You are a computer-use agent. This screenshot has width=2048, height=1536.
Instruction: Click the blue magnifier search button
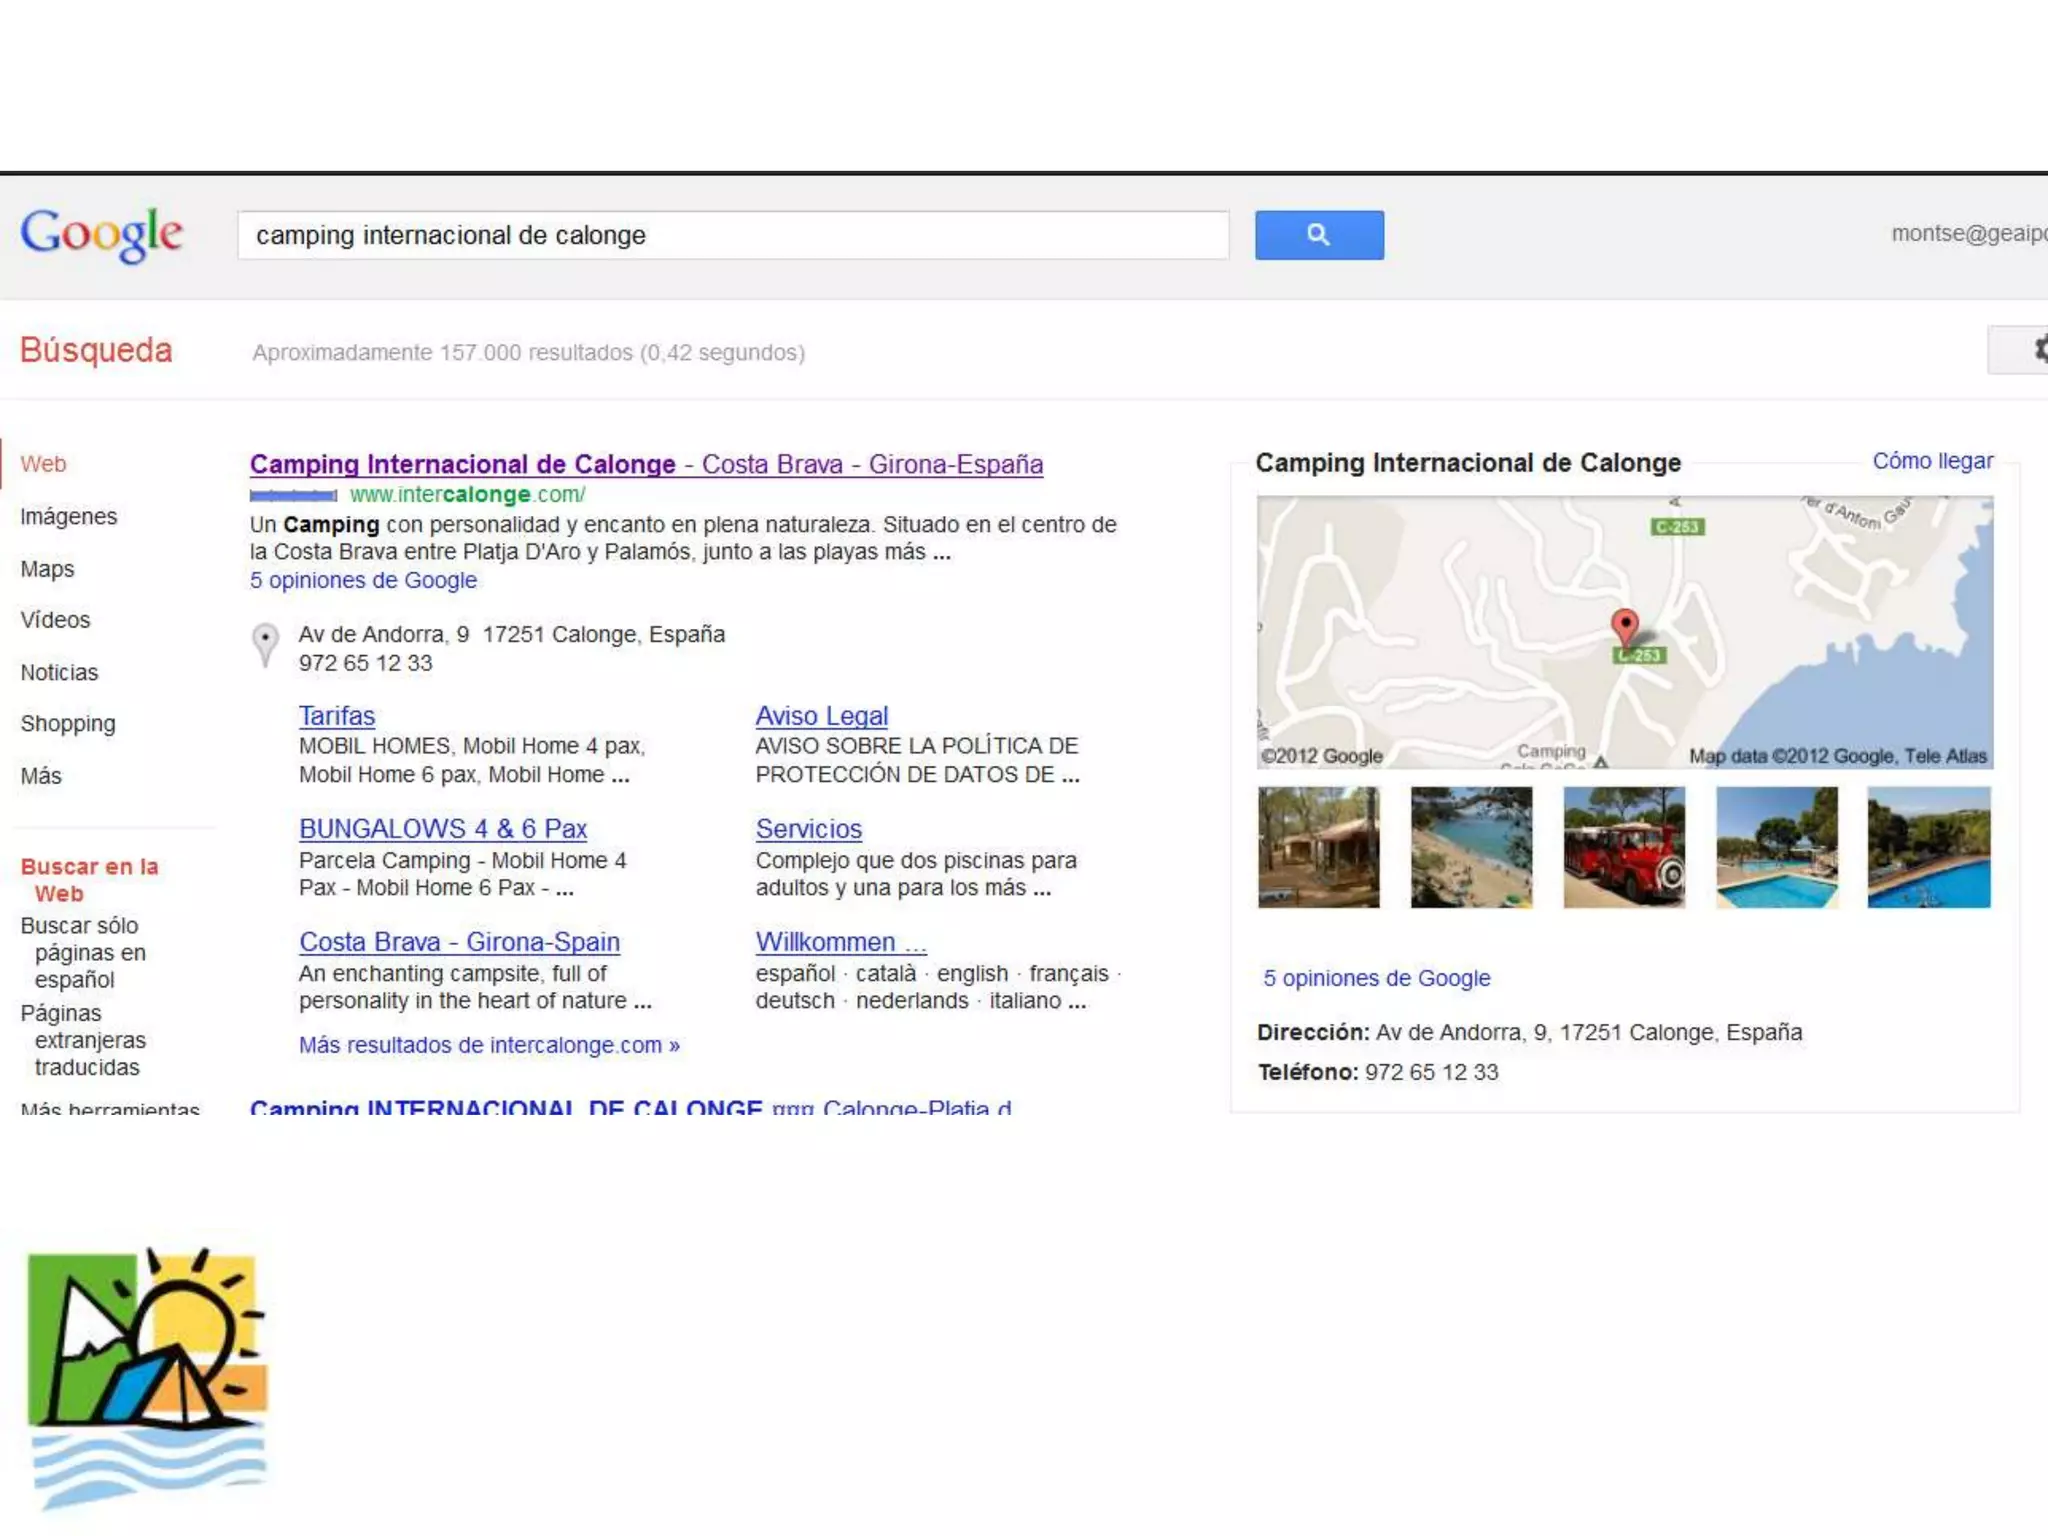[1318, 235]
